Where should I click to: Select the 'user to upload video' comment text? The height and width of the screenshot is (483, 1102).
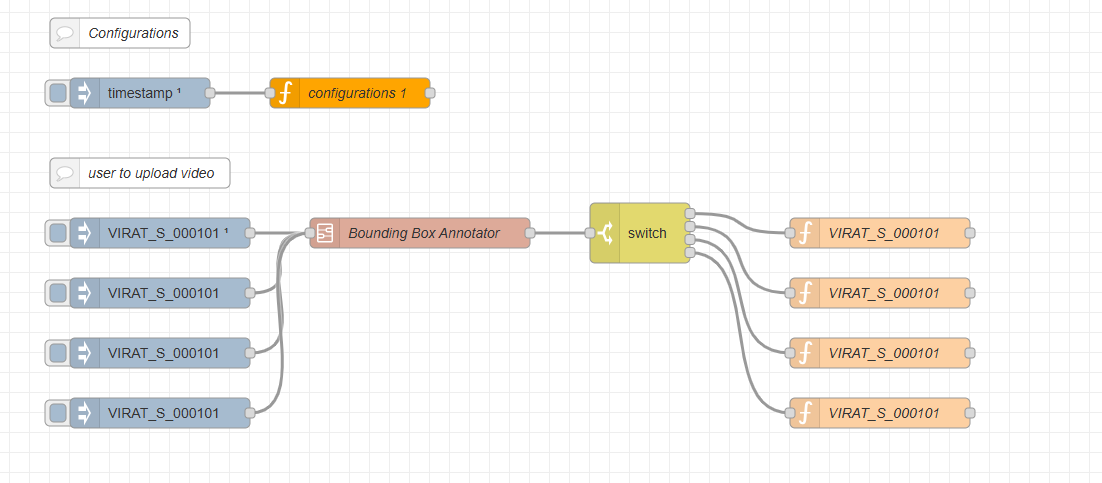151,173
